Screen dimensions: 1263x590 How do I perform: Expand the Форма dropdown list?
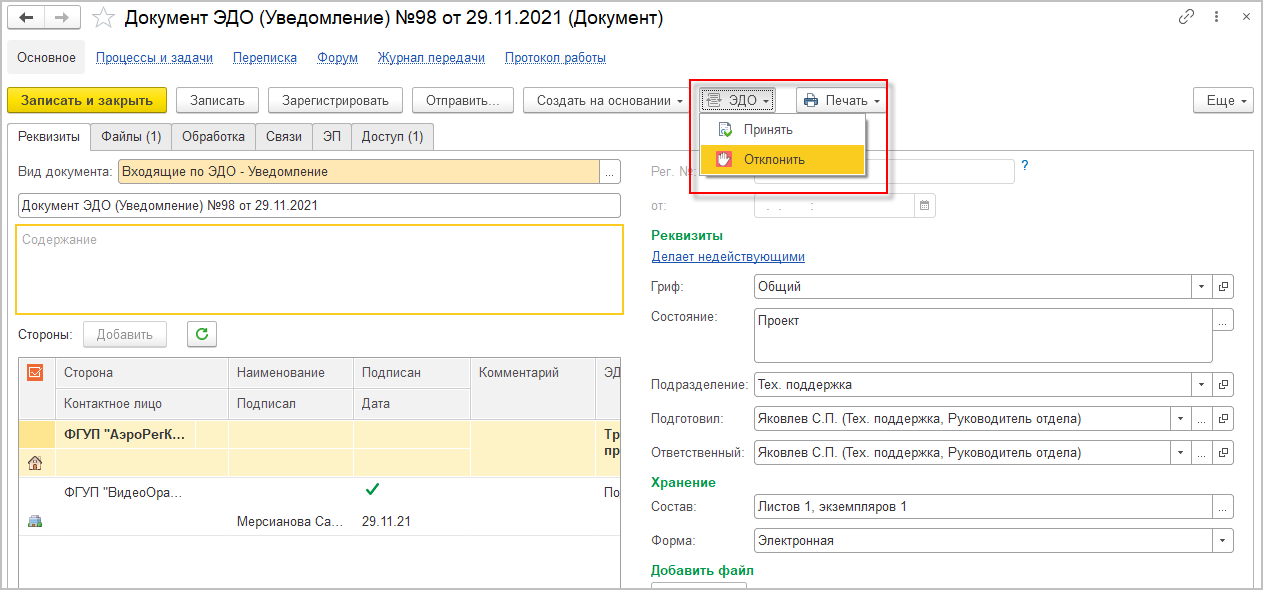click(x=1223, y=541)
